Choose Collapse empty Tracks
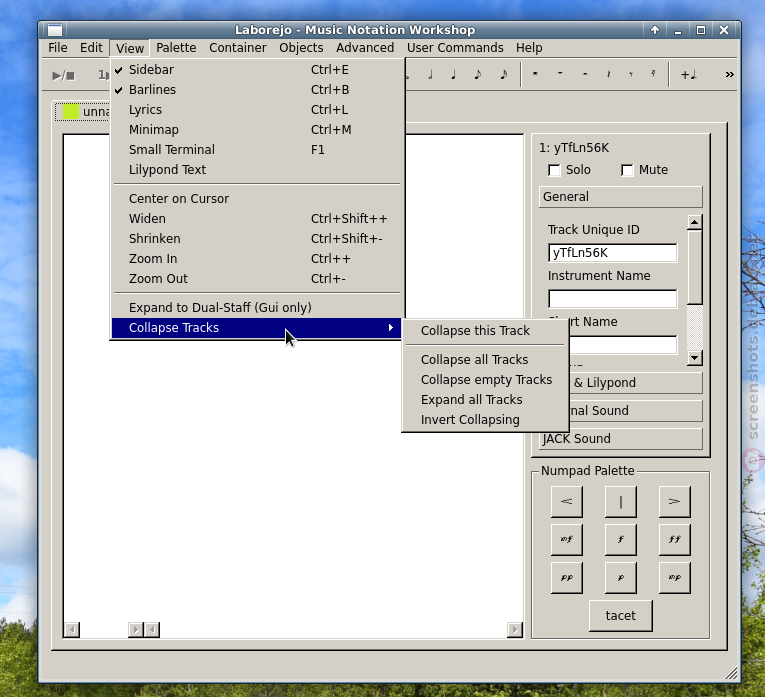765x697 pixels. pos(485,380)
